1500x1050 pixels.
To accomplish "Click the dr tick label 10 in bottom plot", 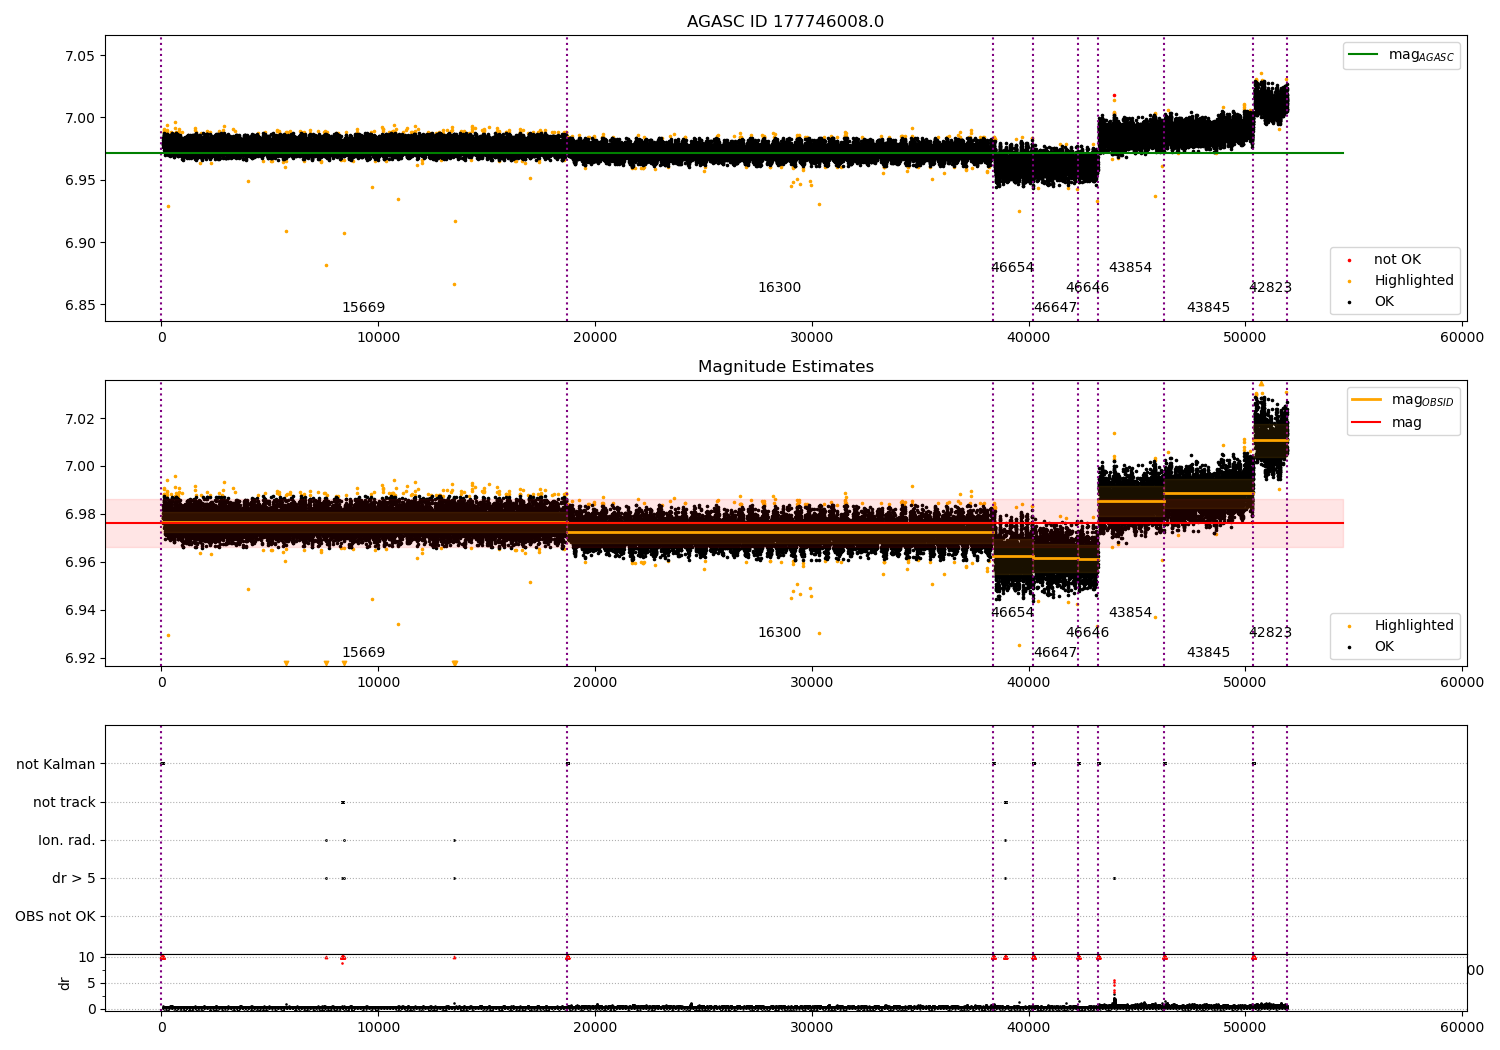I will pyautogui.click(x=87, y=958).
